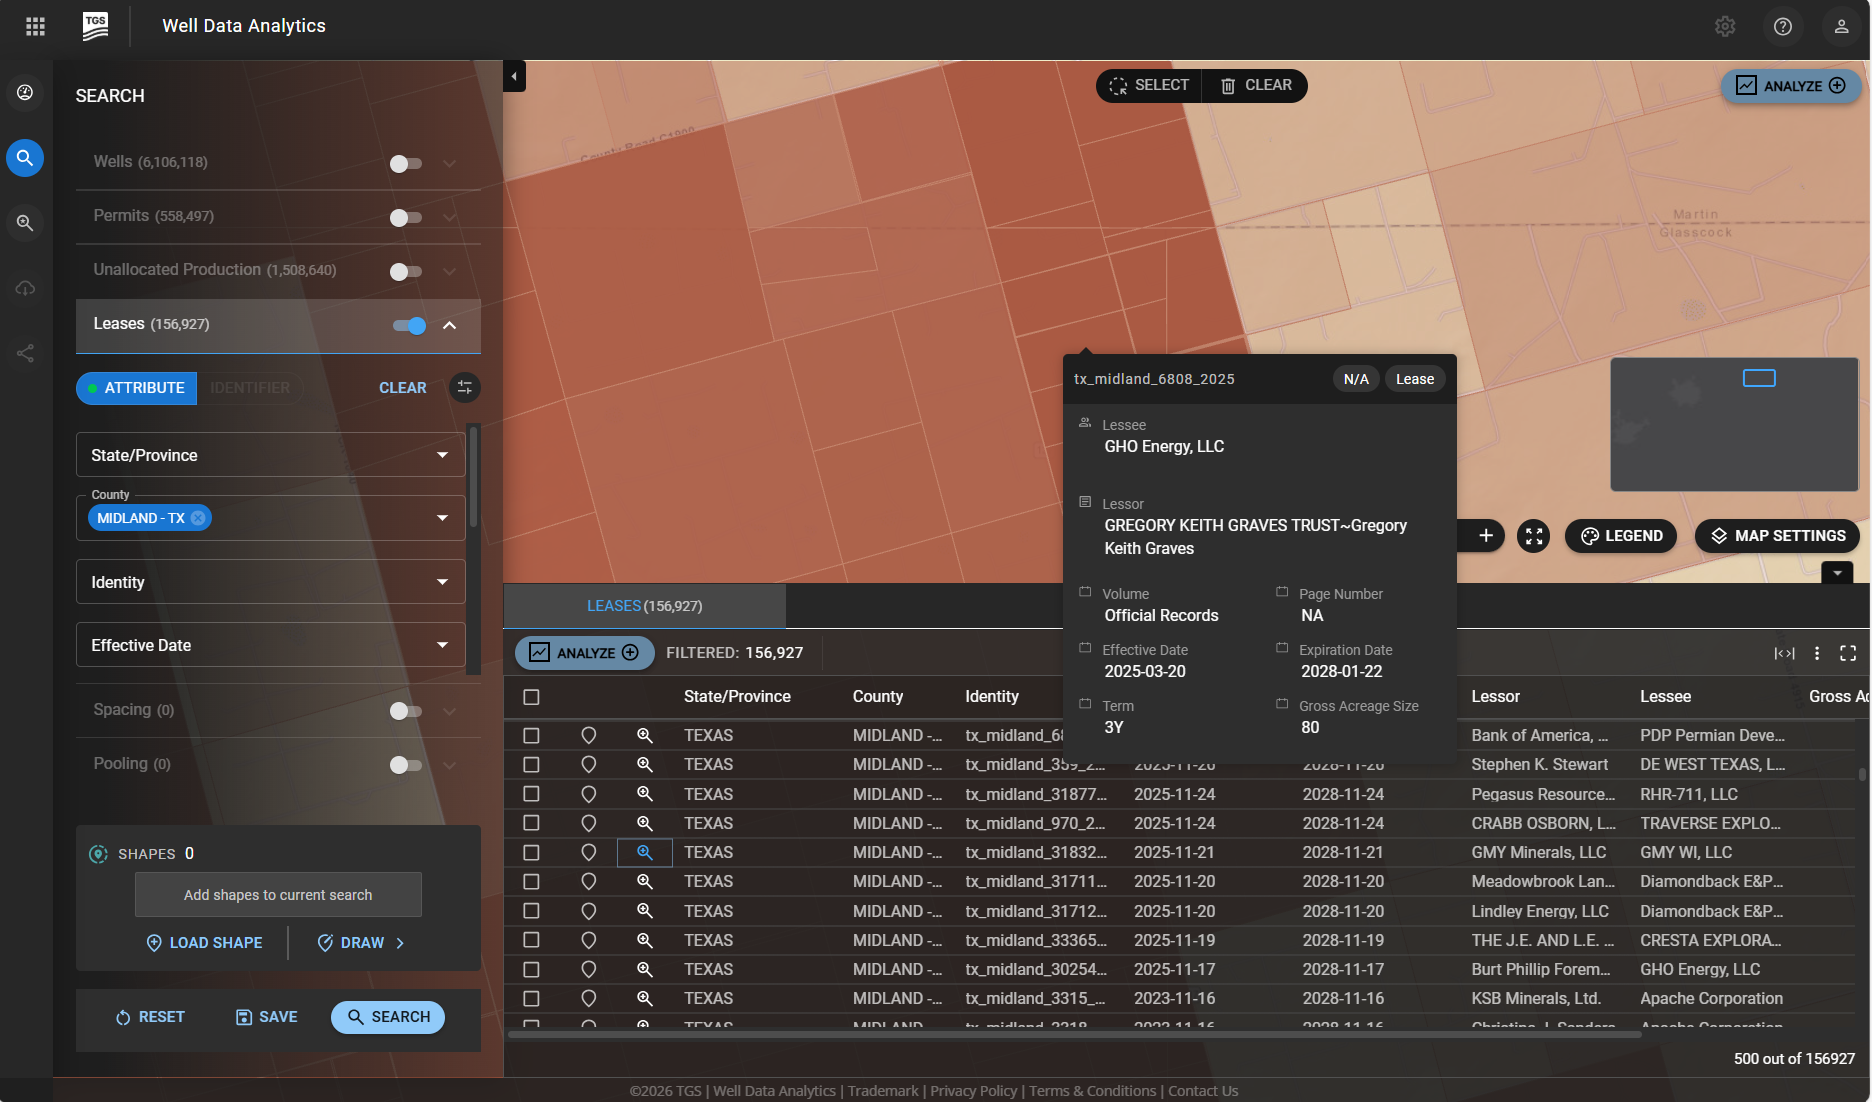
Task: Switch to the IDENTIFIER tab
Action: (x=249, y=388)
